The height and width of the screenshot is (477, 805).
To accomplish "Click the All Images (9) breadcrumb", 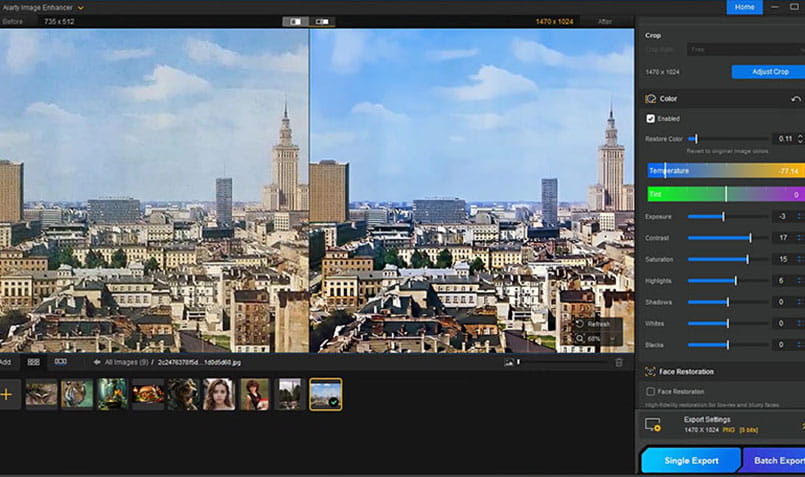I will [x=128, y=362].
